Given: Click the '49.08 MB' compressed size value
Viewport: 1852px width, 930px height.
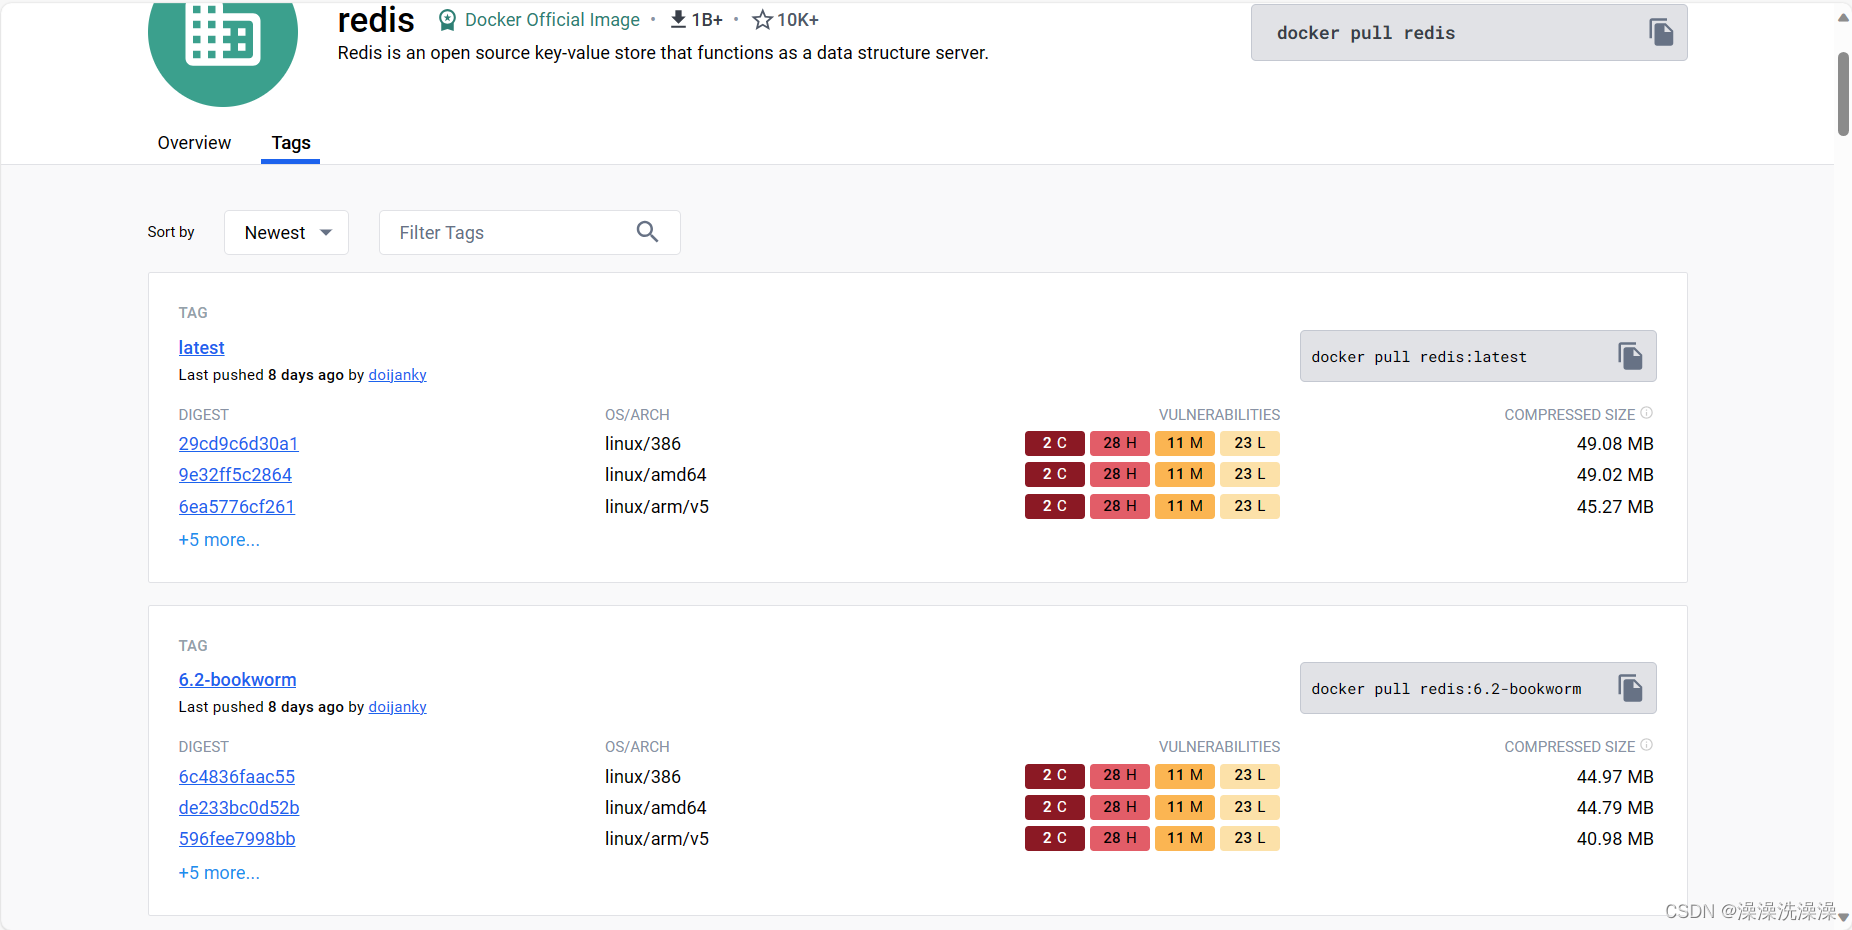Looking at the screenshot, I should [x=1615, y=444].
